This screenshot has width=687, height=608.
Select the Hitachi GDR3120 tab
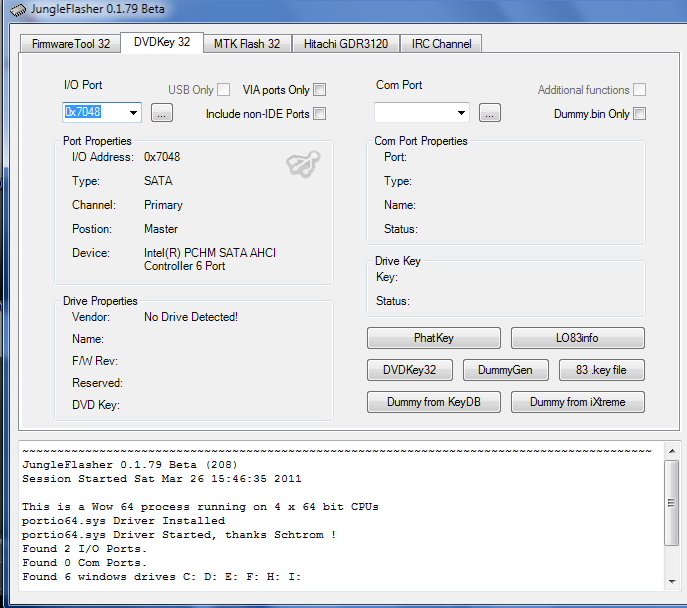(x=347, y=44)
